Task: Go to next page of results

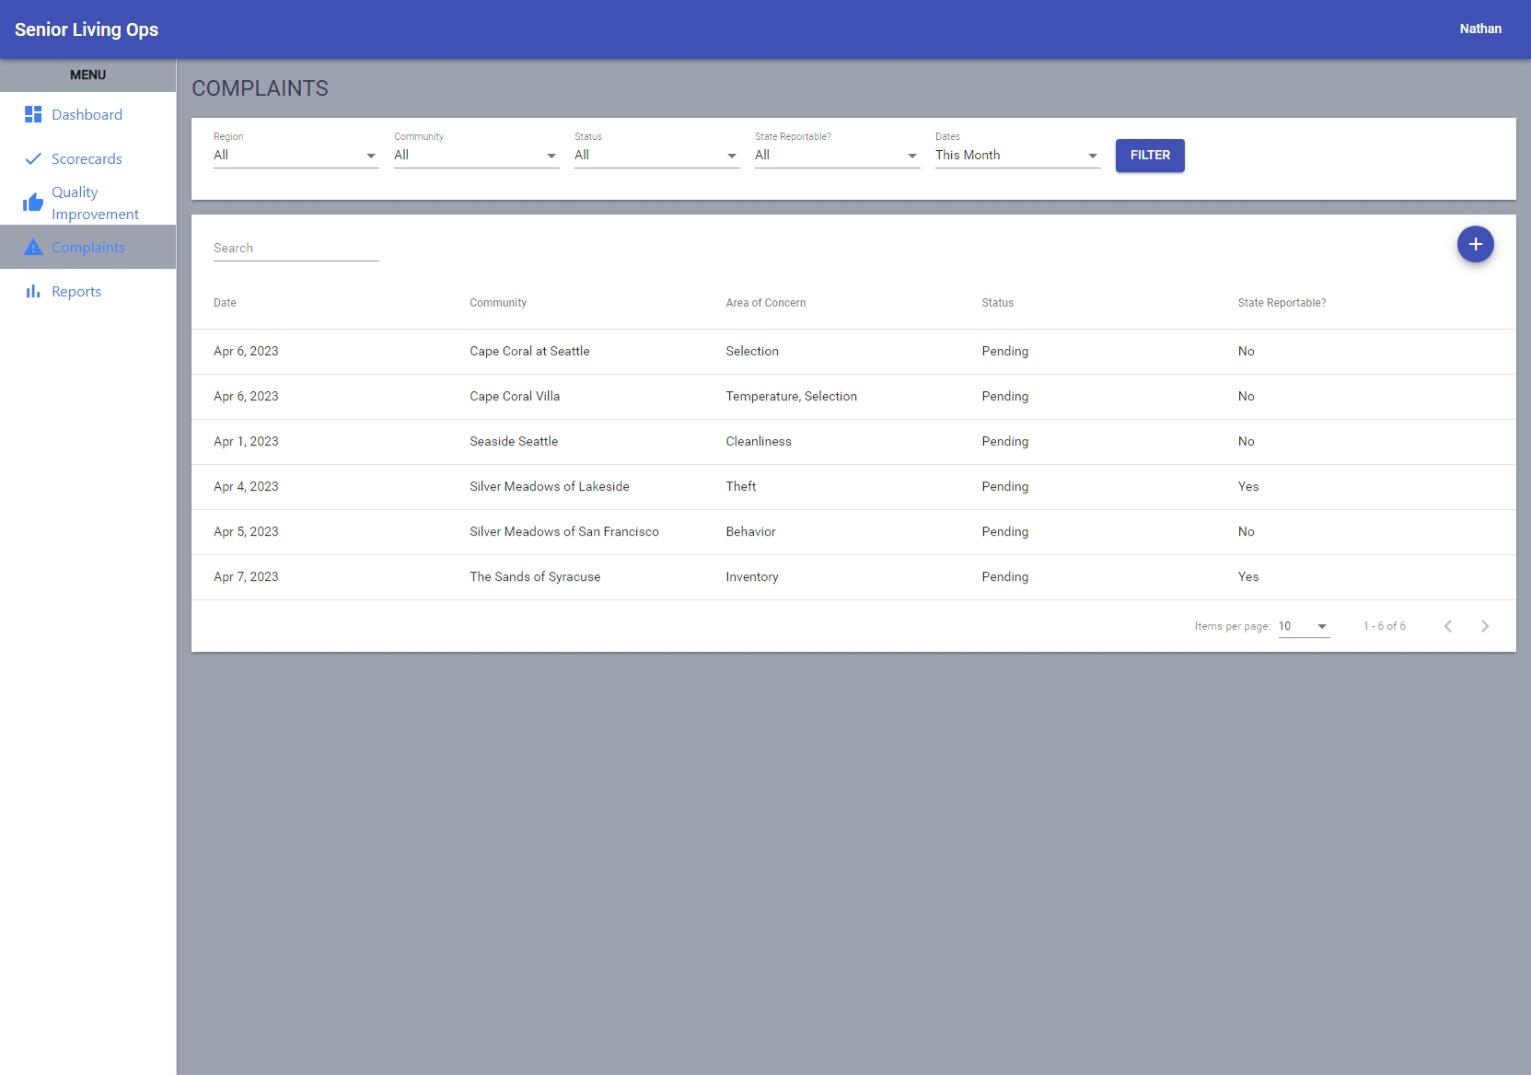Action: point(1484,626)
